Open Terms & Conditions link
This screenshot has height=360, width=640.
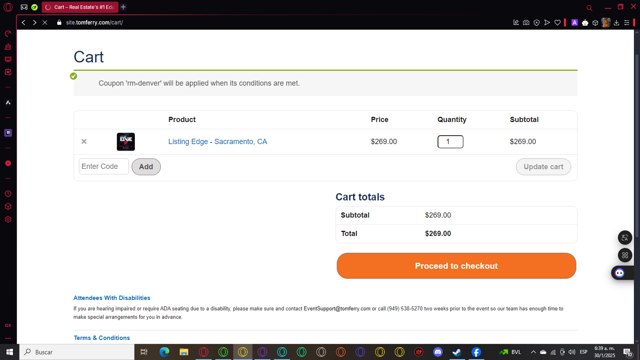coord(102,338)
